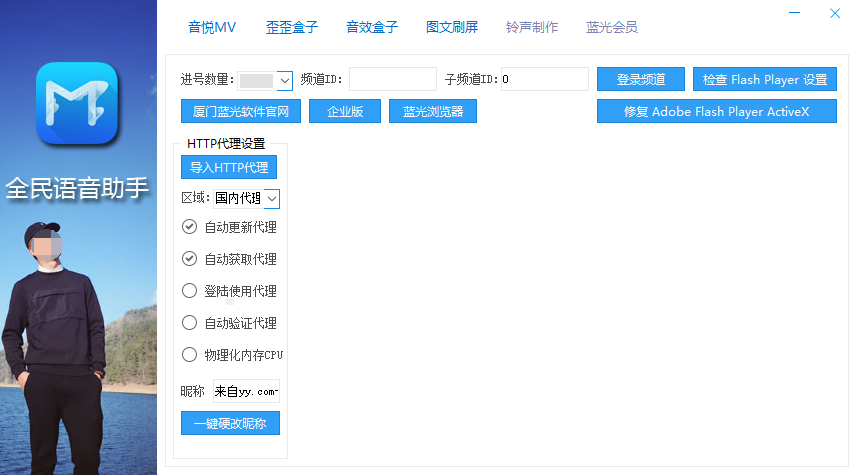Focus the 频道ID input field
This screenshot has height=475, width=849.
(x=393, y=79)
